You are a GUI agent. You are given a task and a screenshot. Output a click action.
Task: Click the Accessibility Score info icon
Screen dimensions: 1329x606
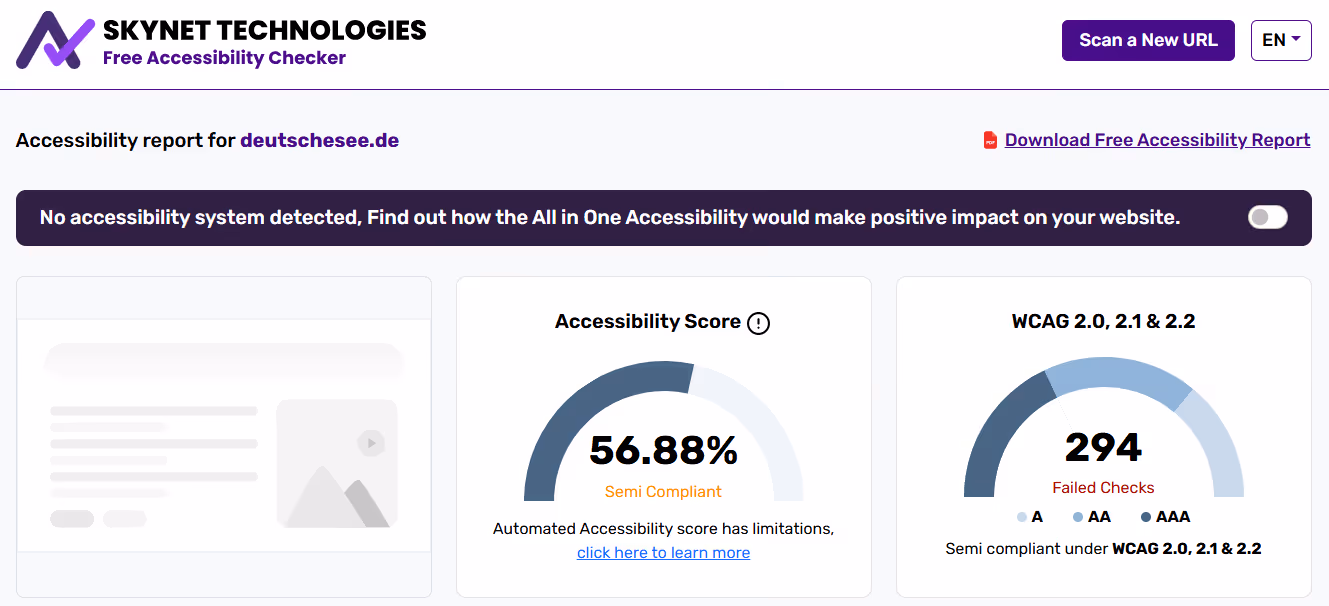click(x=759, y=323)
